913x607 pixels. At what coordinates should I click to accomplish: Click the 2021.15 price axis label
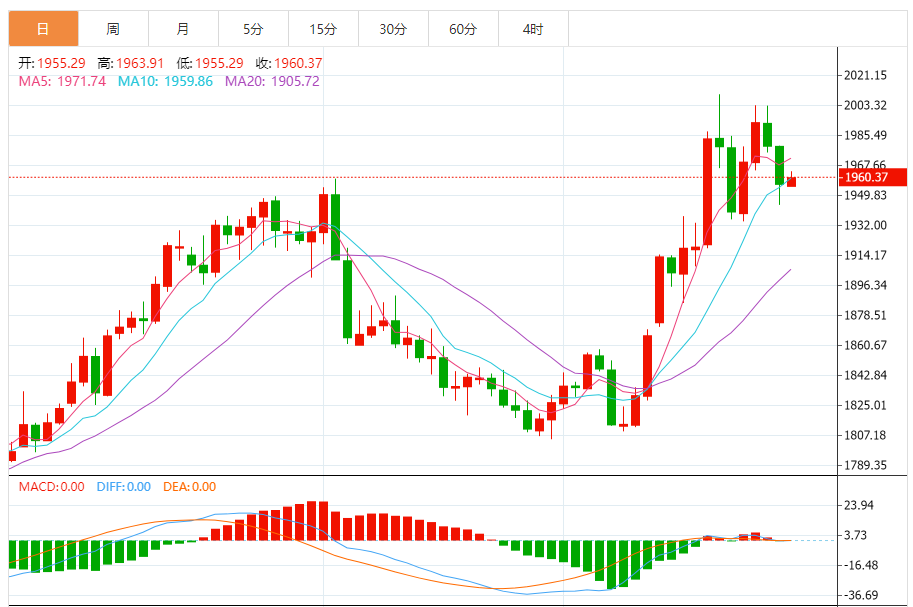[865, 75]
